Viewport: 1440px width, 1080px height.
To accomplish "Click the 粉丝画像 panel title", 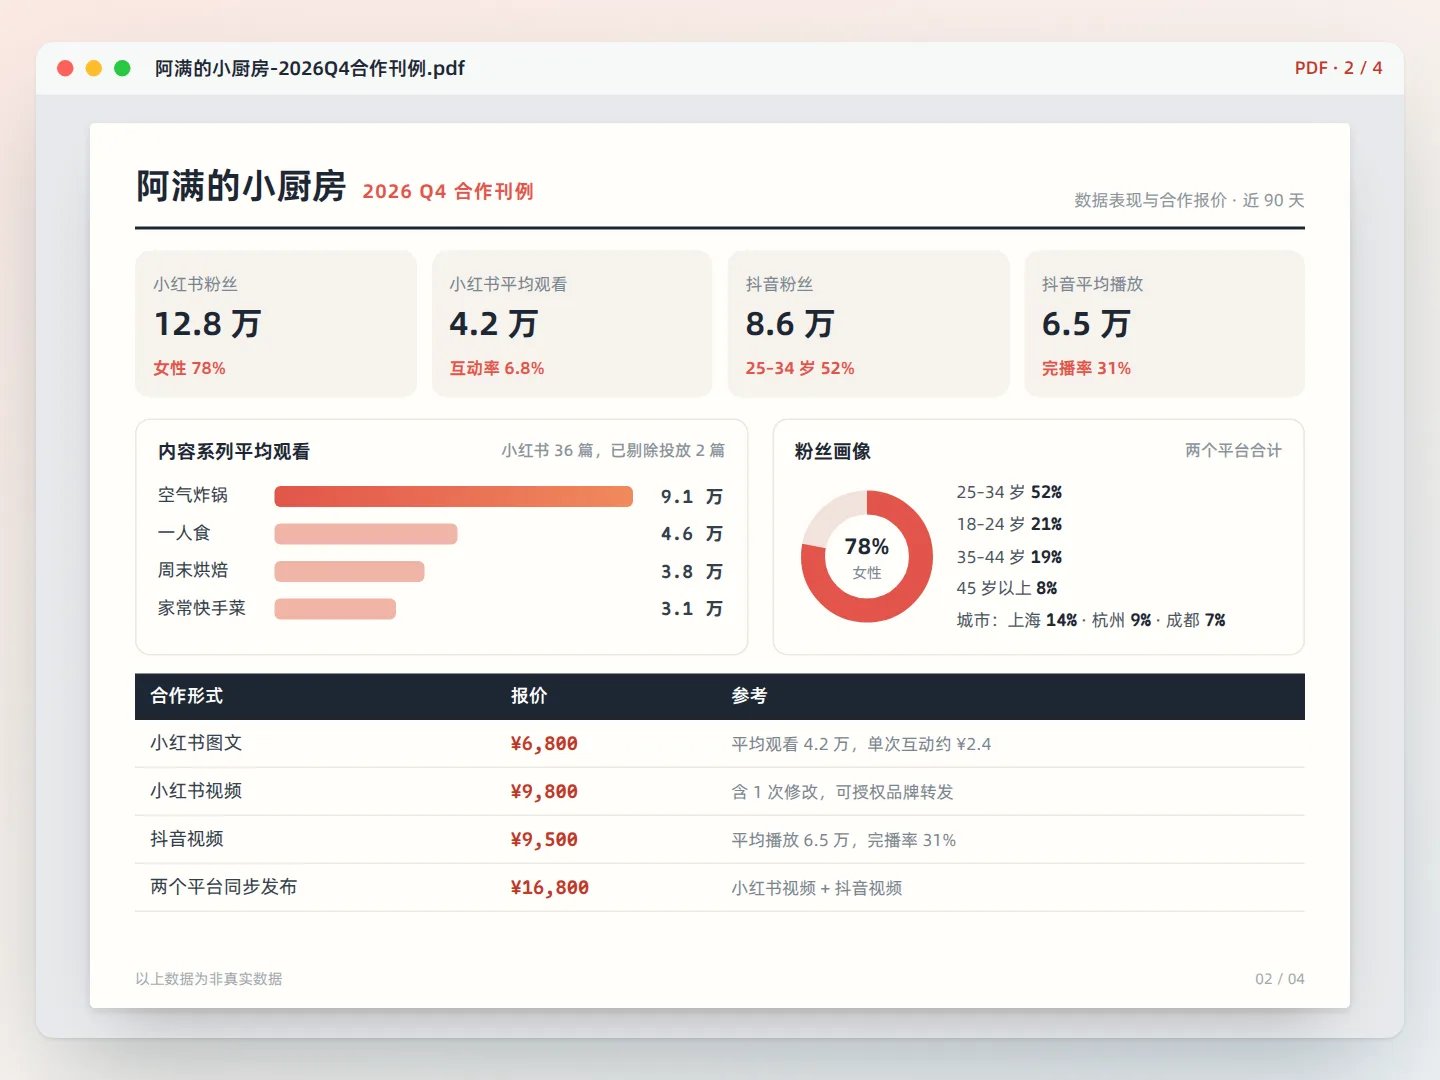I will click(x=833, y=451).
